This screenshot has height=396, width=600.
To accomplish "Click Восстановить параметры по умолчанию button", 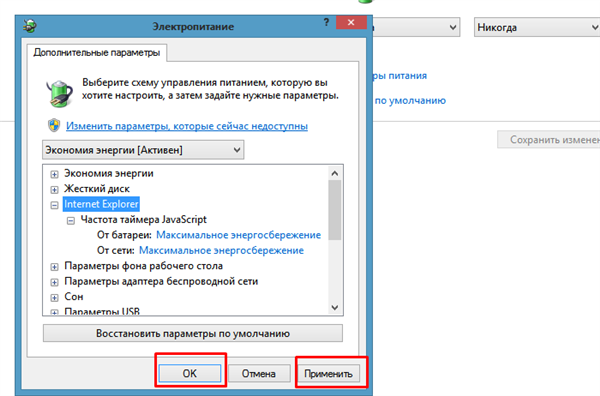I will coord(193,333).
